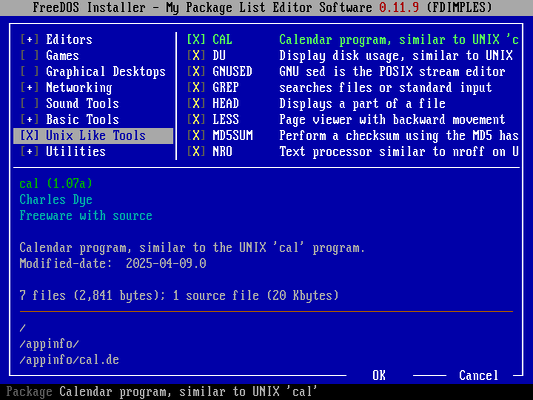Toggle the Games category checkbox

coord(30,56)
